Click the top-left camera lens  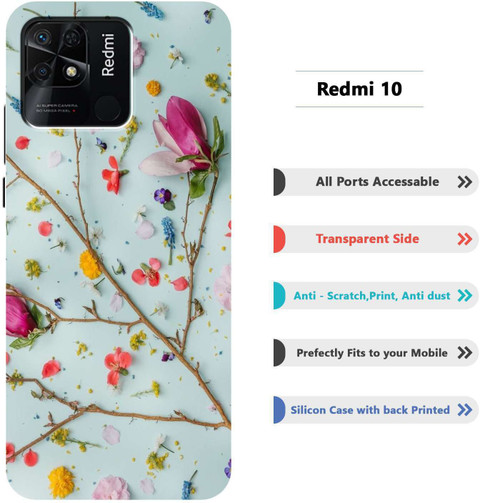(x=42, y=38)
